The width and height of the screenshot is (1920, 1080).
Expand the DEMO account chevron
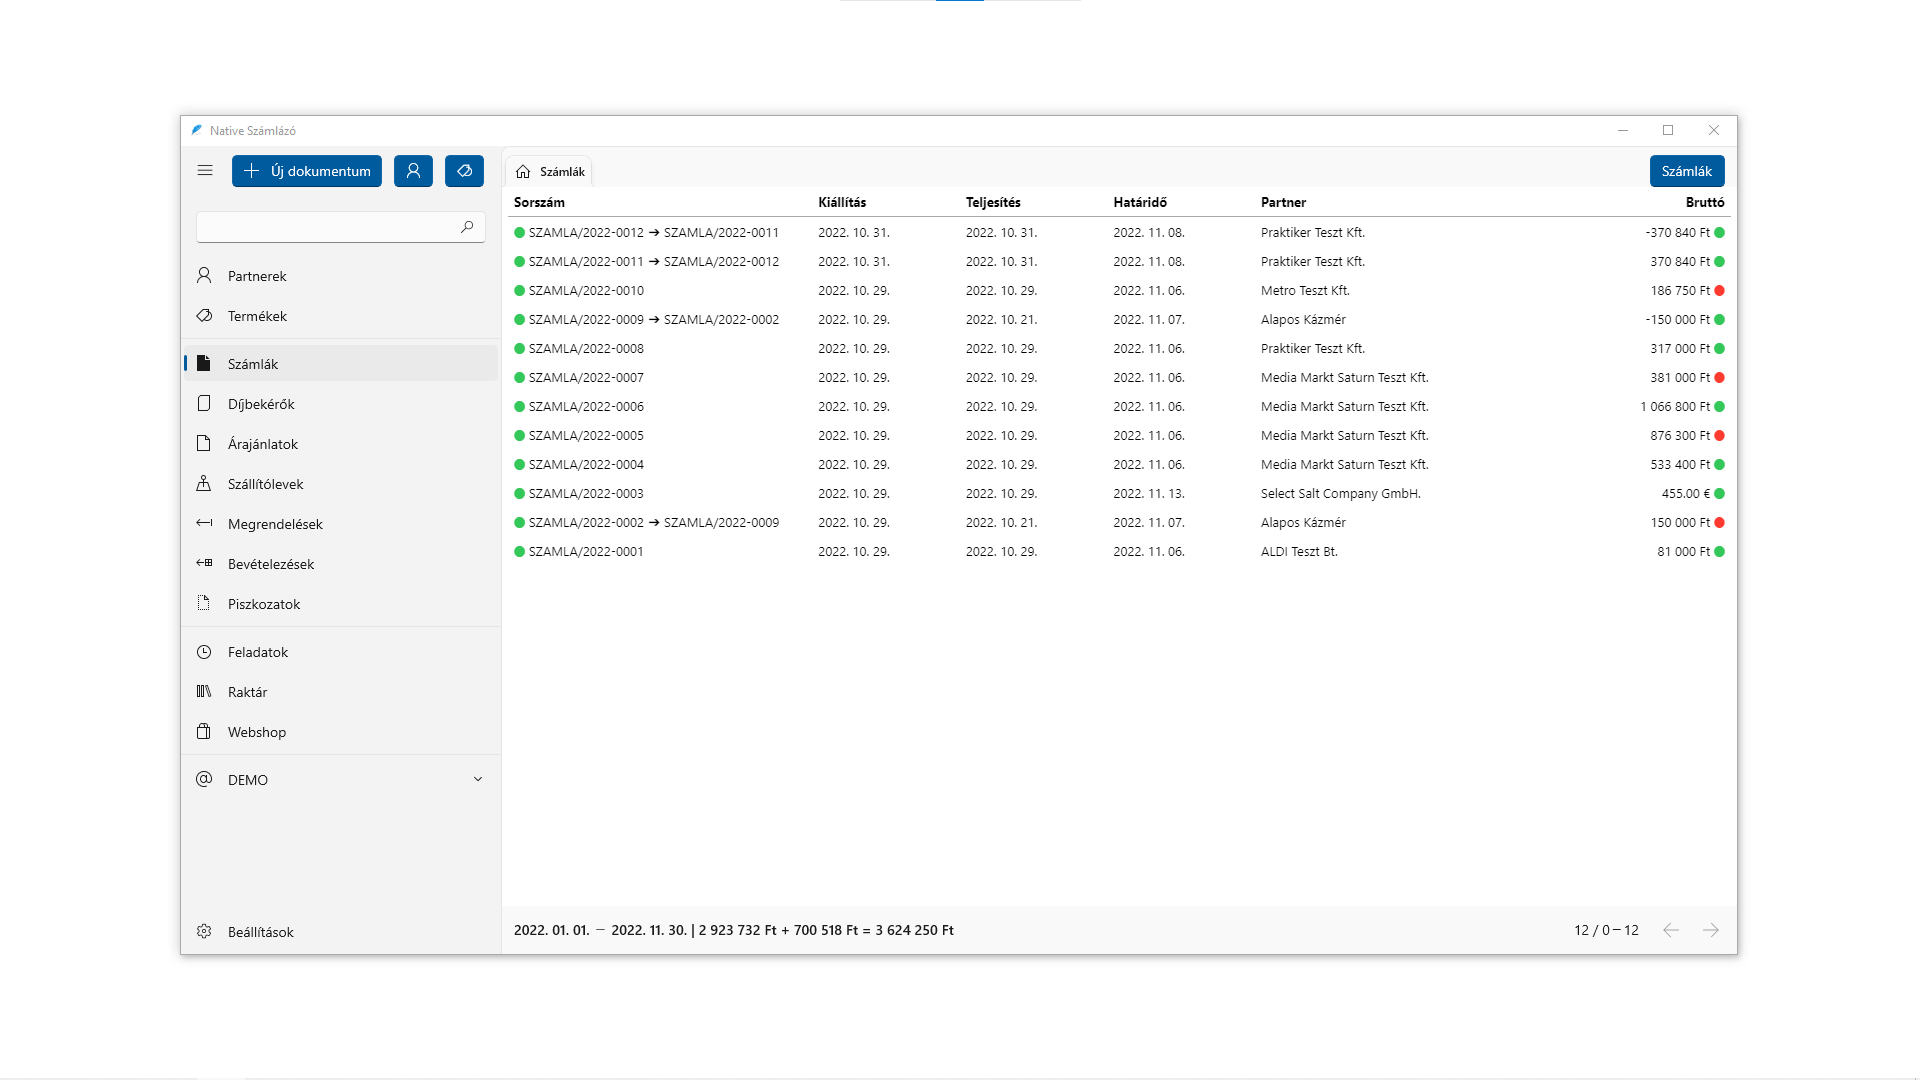478,780
